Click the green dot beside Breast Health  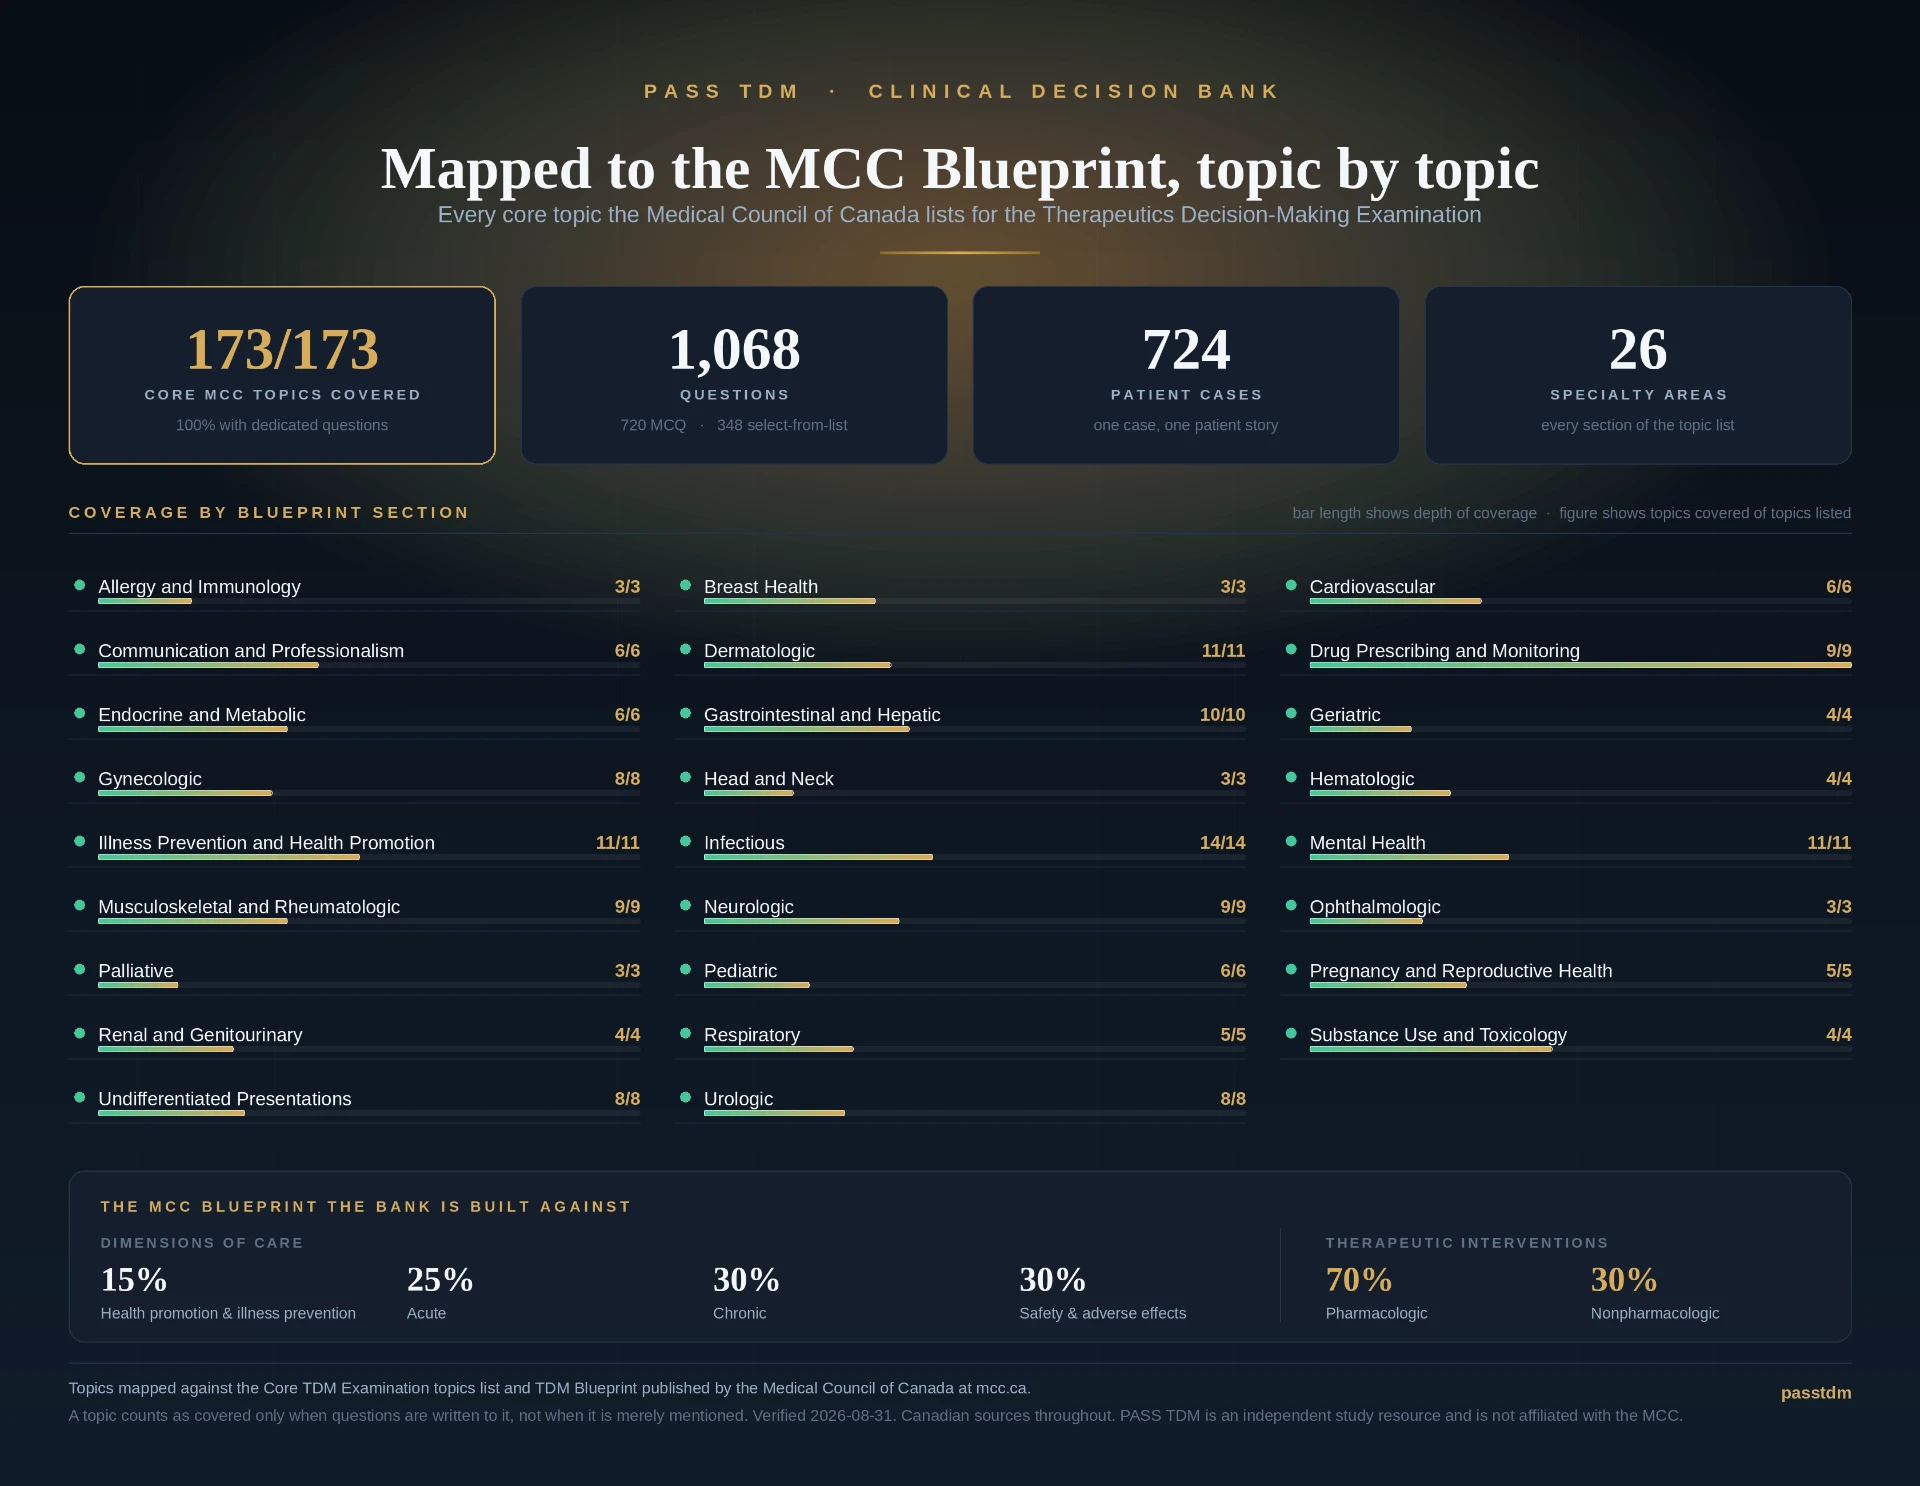(x=686, y=585)
